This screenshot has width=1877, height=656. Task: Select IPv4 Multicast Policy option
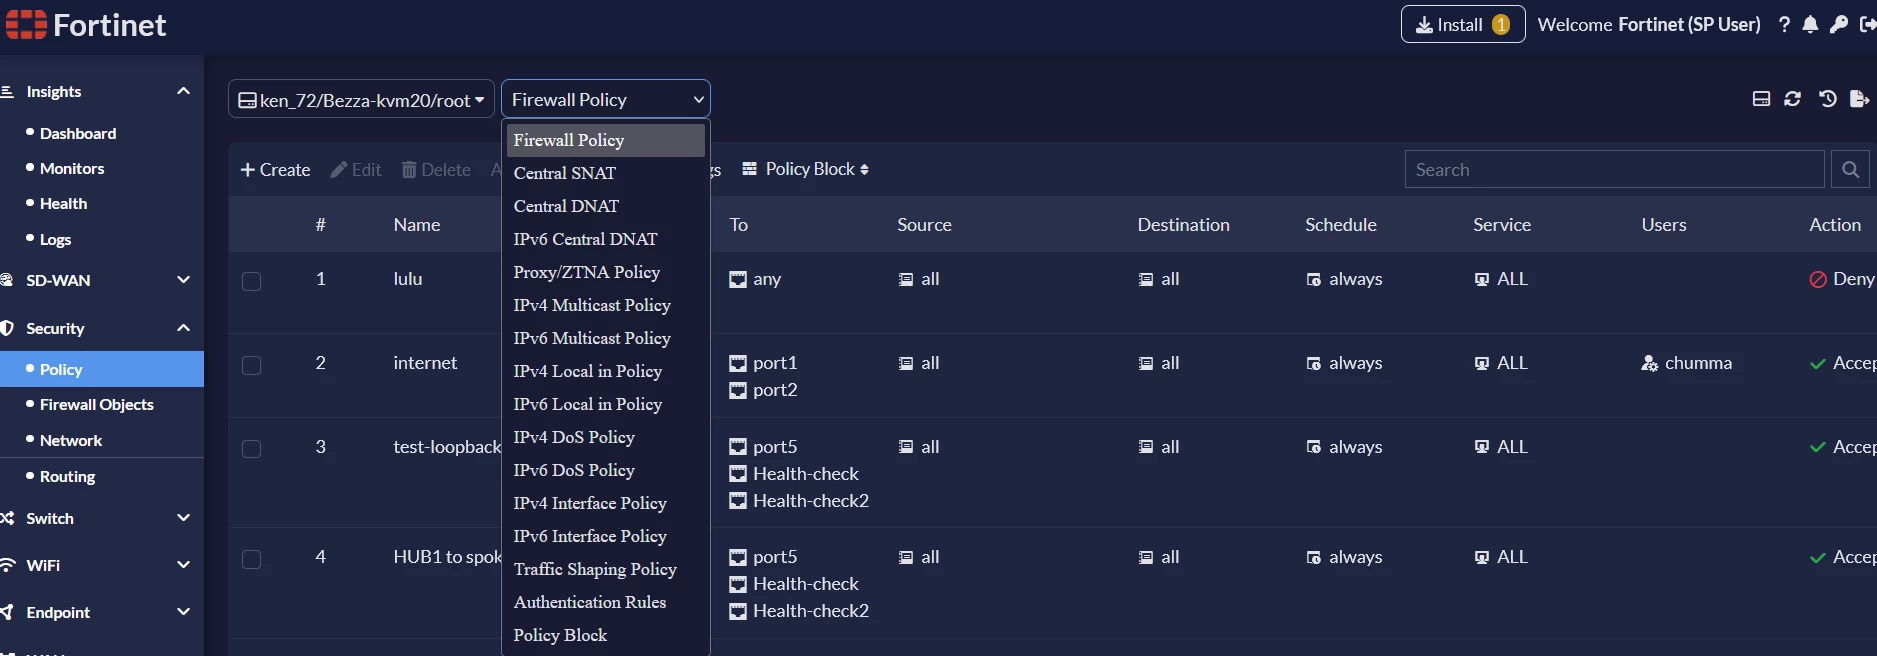click(x=606, y=305)
